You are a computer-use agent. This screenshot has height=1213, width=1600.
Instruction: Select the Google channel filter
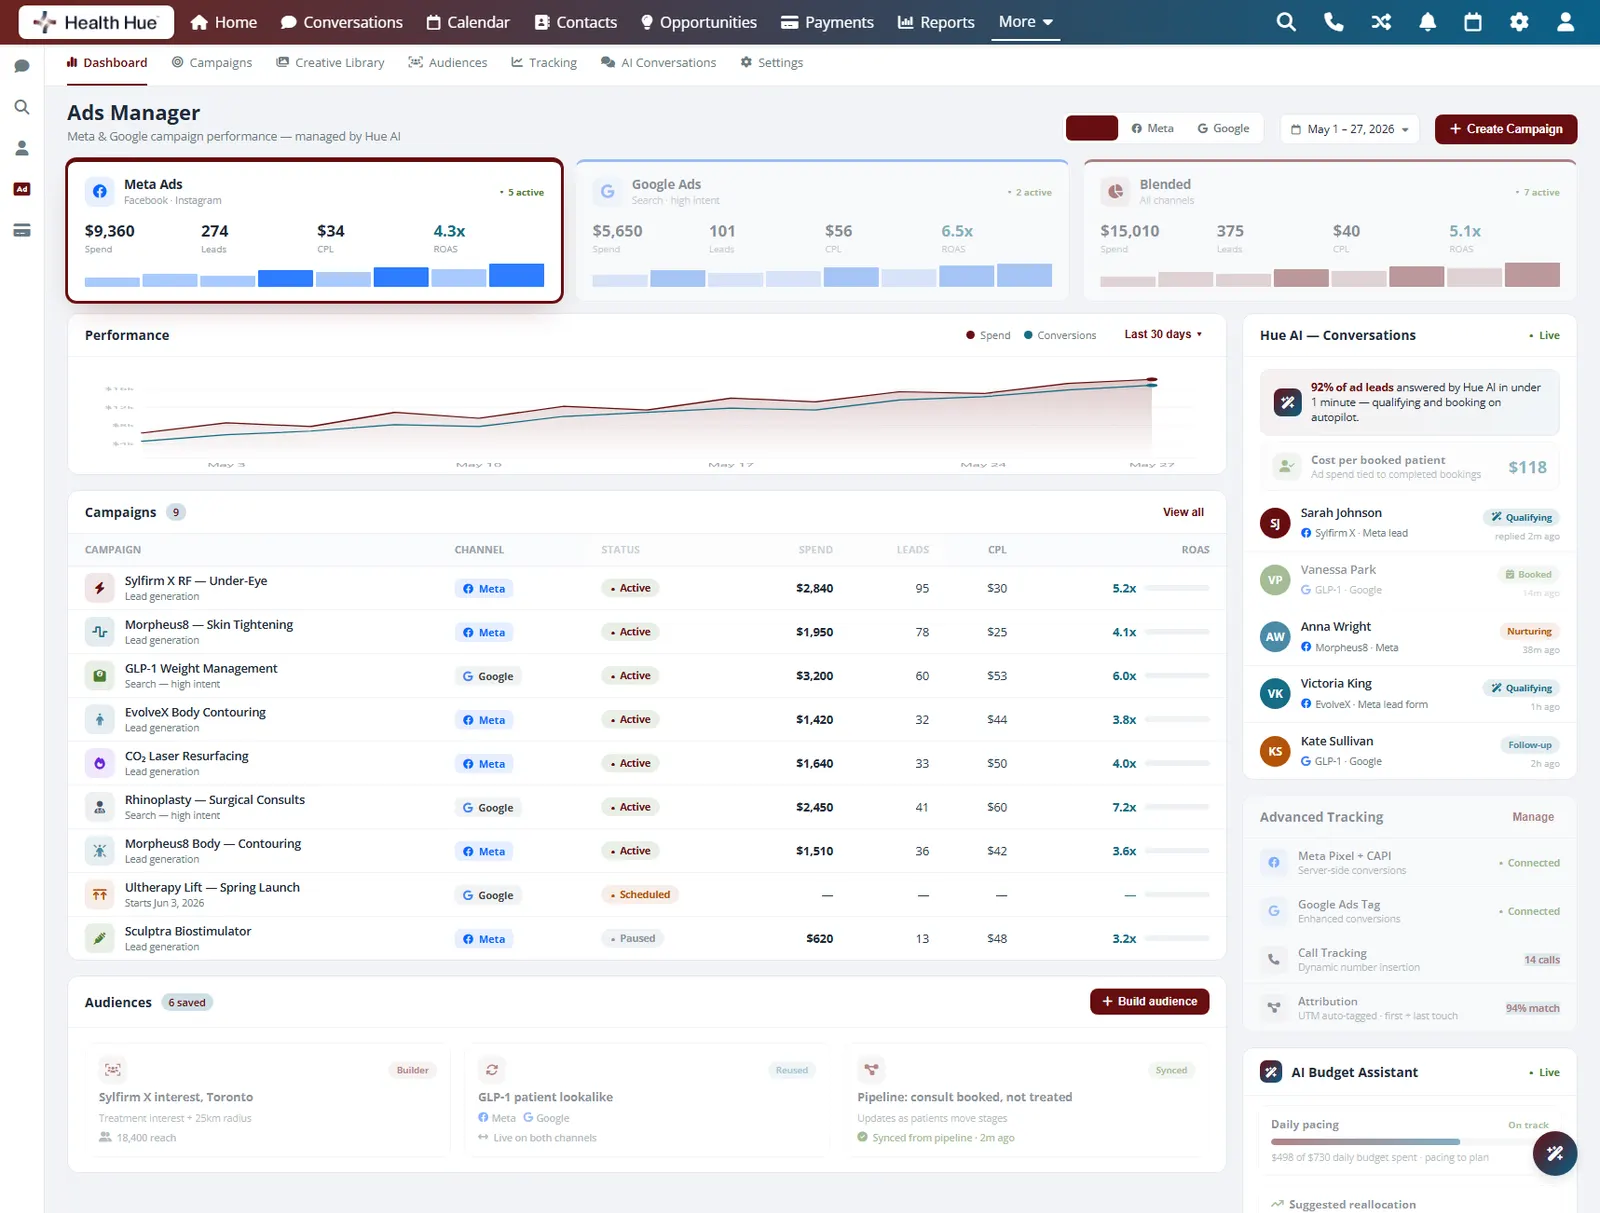pos(1224,128)
